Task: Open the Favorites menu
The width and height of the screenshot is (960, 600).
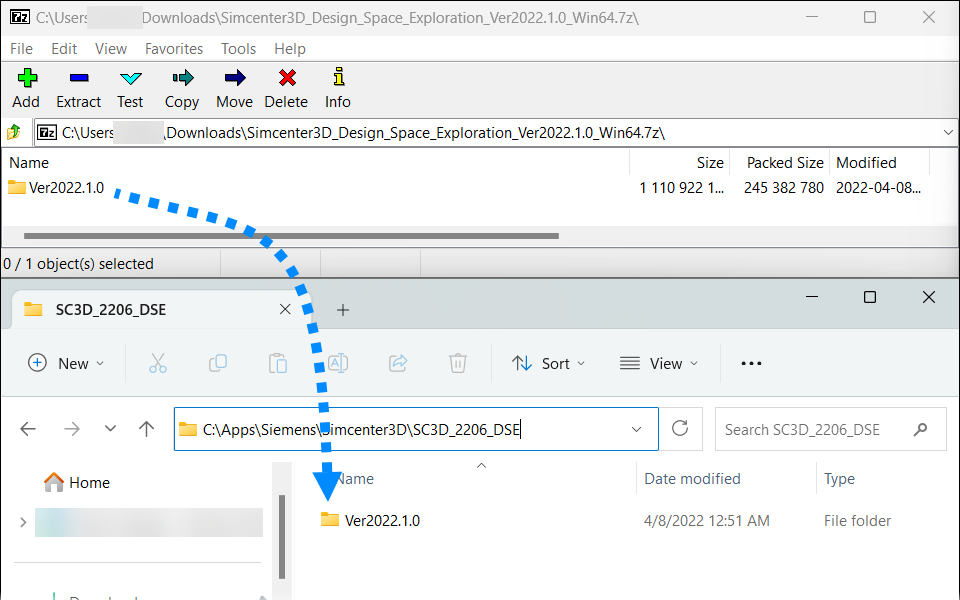Action: [x=174, y=48]
